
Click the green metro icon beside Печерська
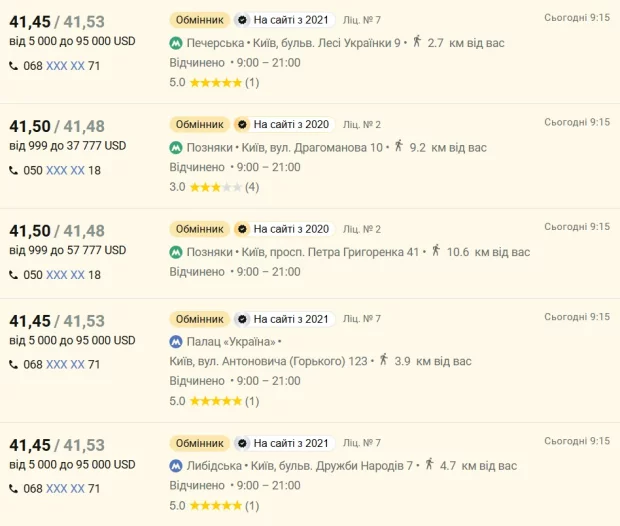click(x=176, y=44)
